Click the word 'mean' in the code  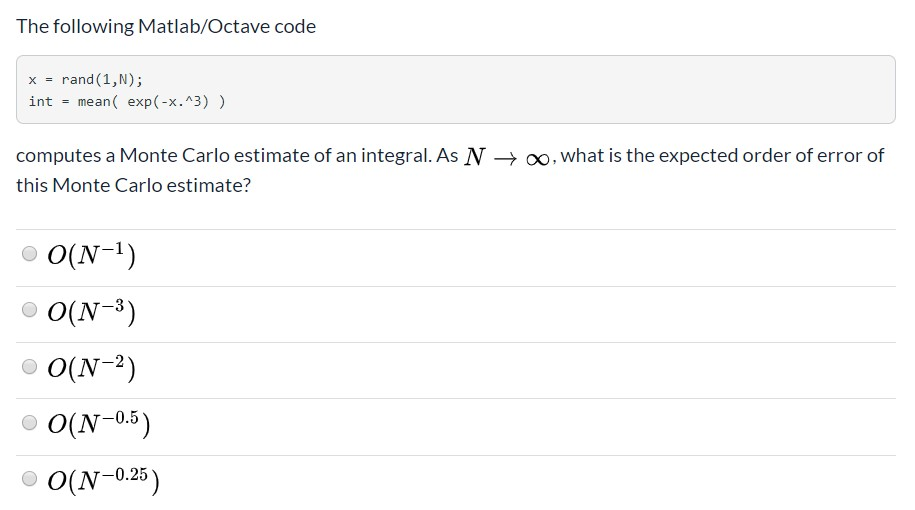(94, 102)
